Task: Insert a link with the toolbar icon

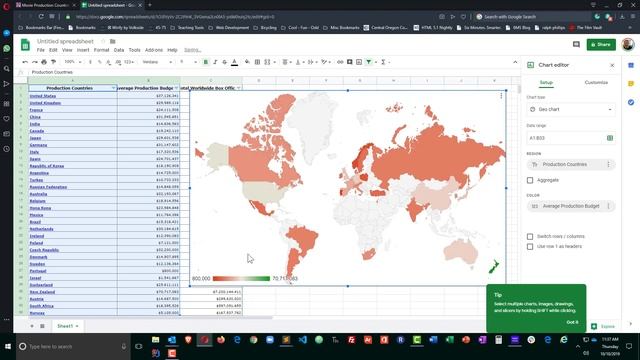Action: tap(340, 62)
